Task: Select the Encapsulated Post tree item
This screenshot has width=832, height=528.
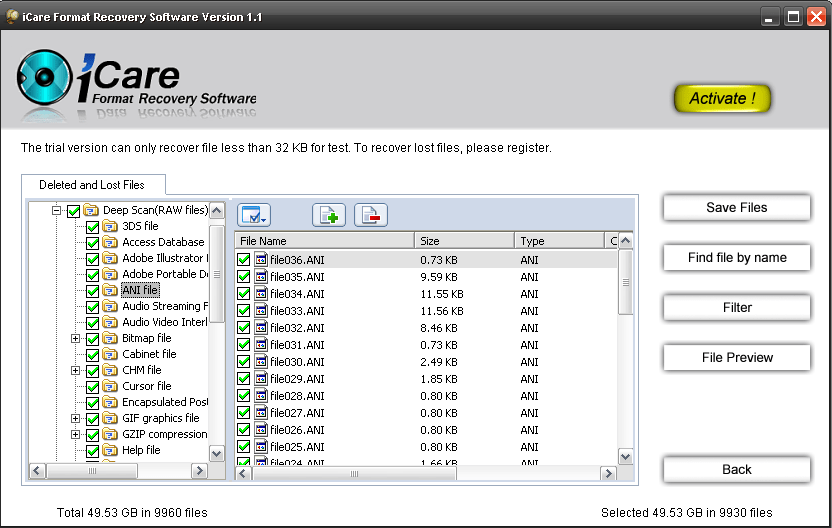Action: pyautogui.click(x=165, y=402)
